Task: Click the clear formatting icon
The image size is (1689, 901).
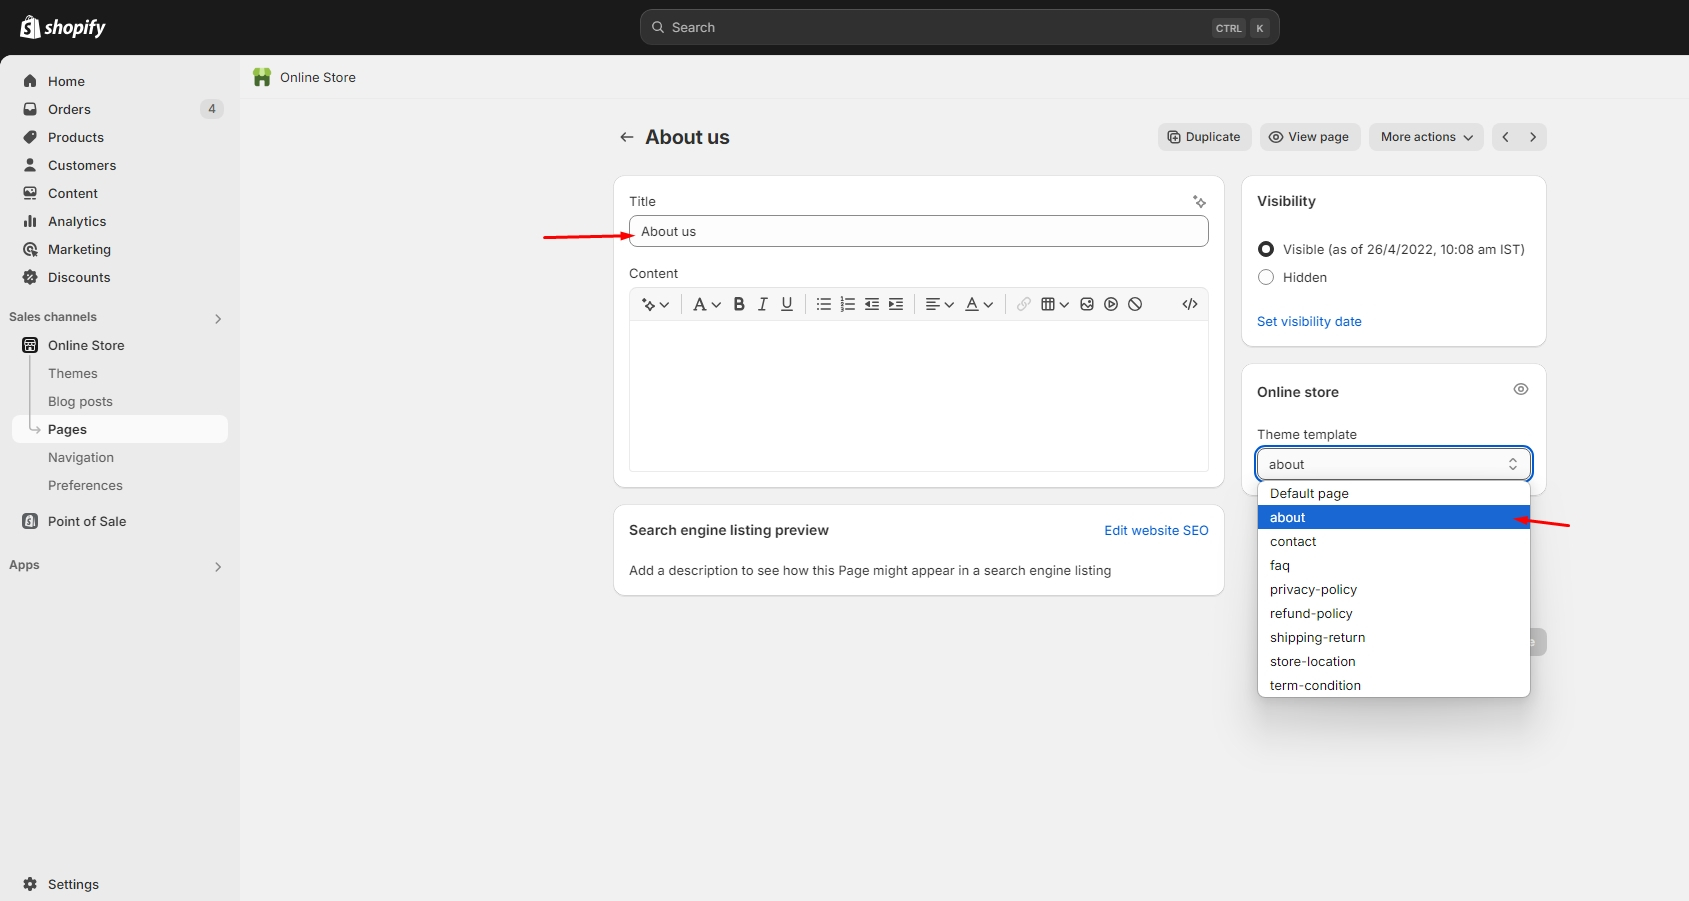Action: 1135,304
